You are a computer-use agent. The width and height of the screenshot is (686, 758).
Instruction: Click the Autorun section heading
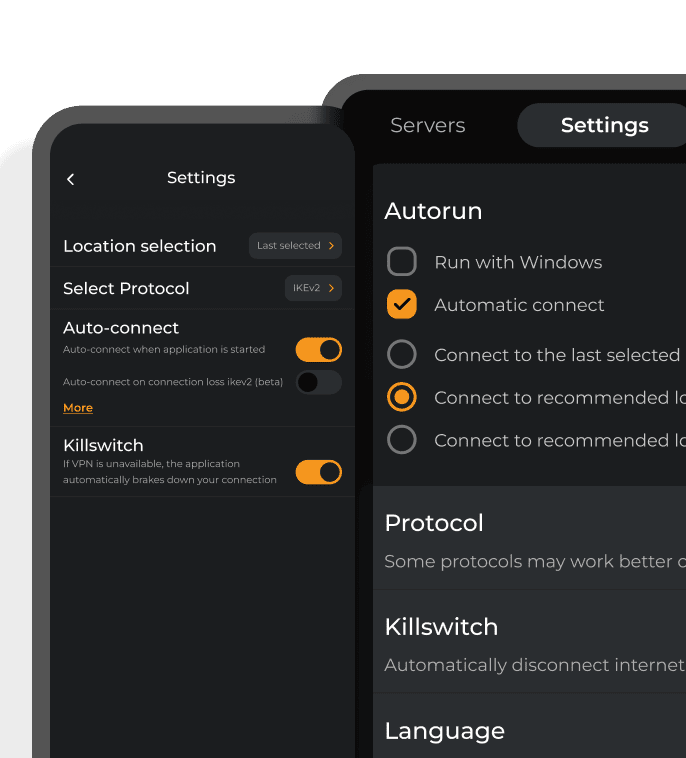433,211
